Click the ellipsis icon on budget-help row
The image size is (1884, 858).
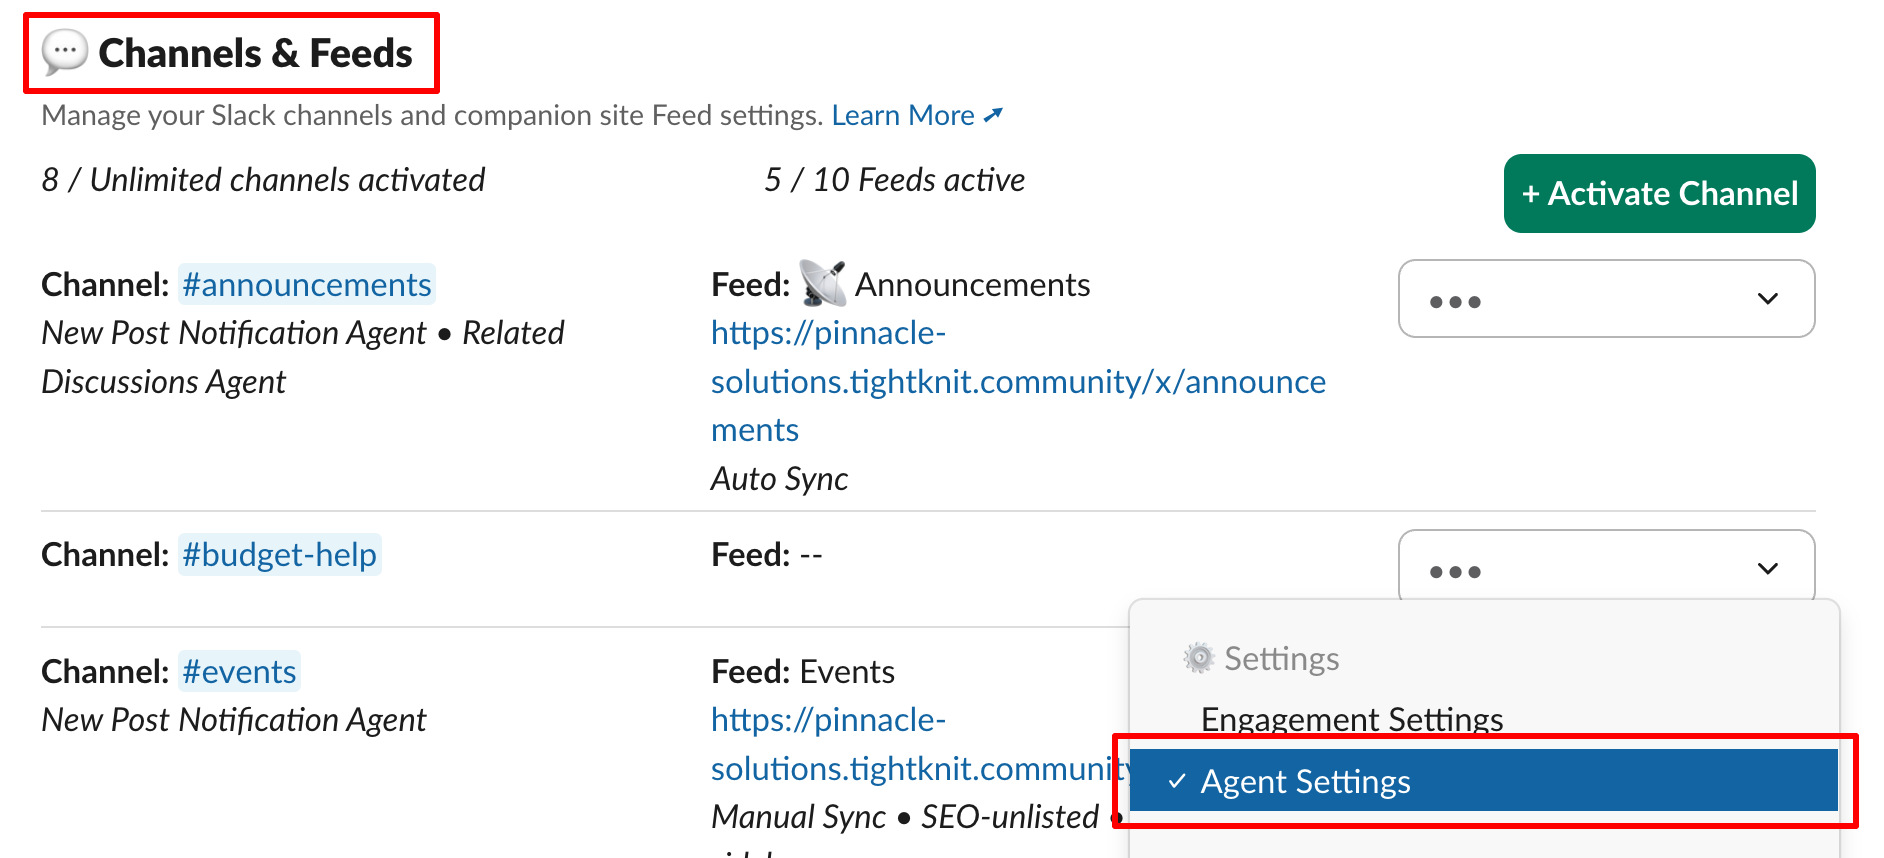pos(1457,571)
